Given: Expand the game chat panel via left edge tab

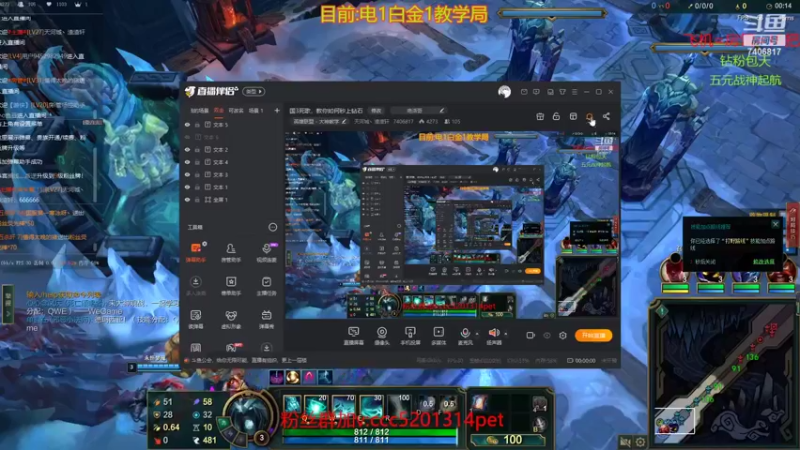Looking at the screenshot, I should tap(8, 304).
